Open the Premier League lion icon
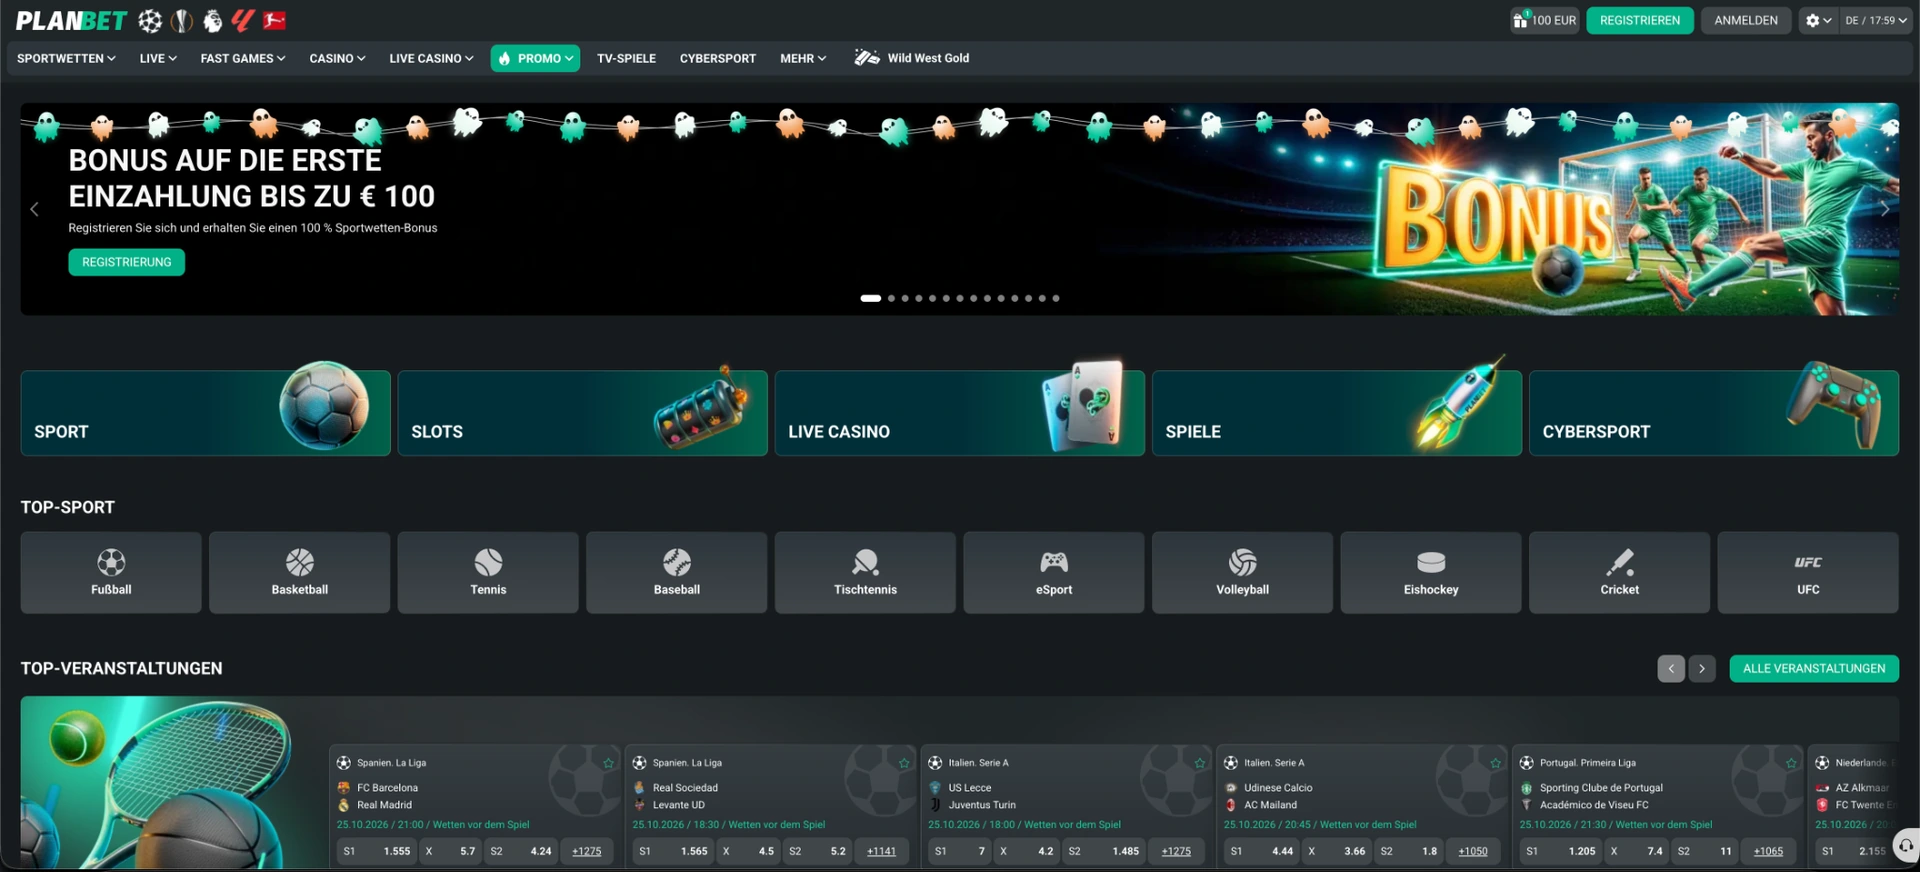1920x872 pixels. point(212,20)
